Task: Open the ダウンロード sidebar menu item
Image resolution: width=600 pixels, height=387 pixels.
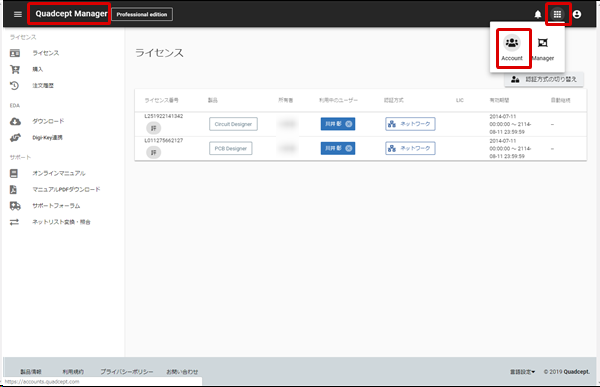Action: pyautogui.click(x=48, y=121)
